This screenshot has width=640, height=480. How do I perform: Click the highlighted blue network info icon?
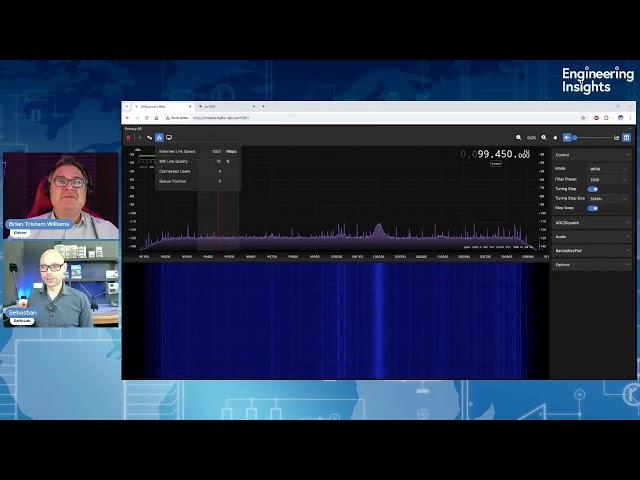[x=158, y=137]
